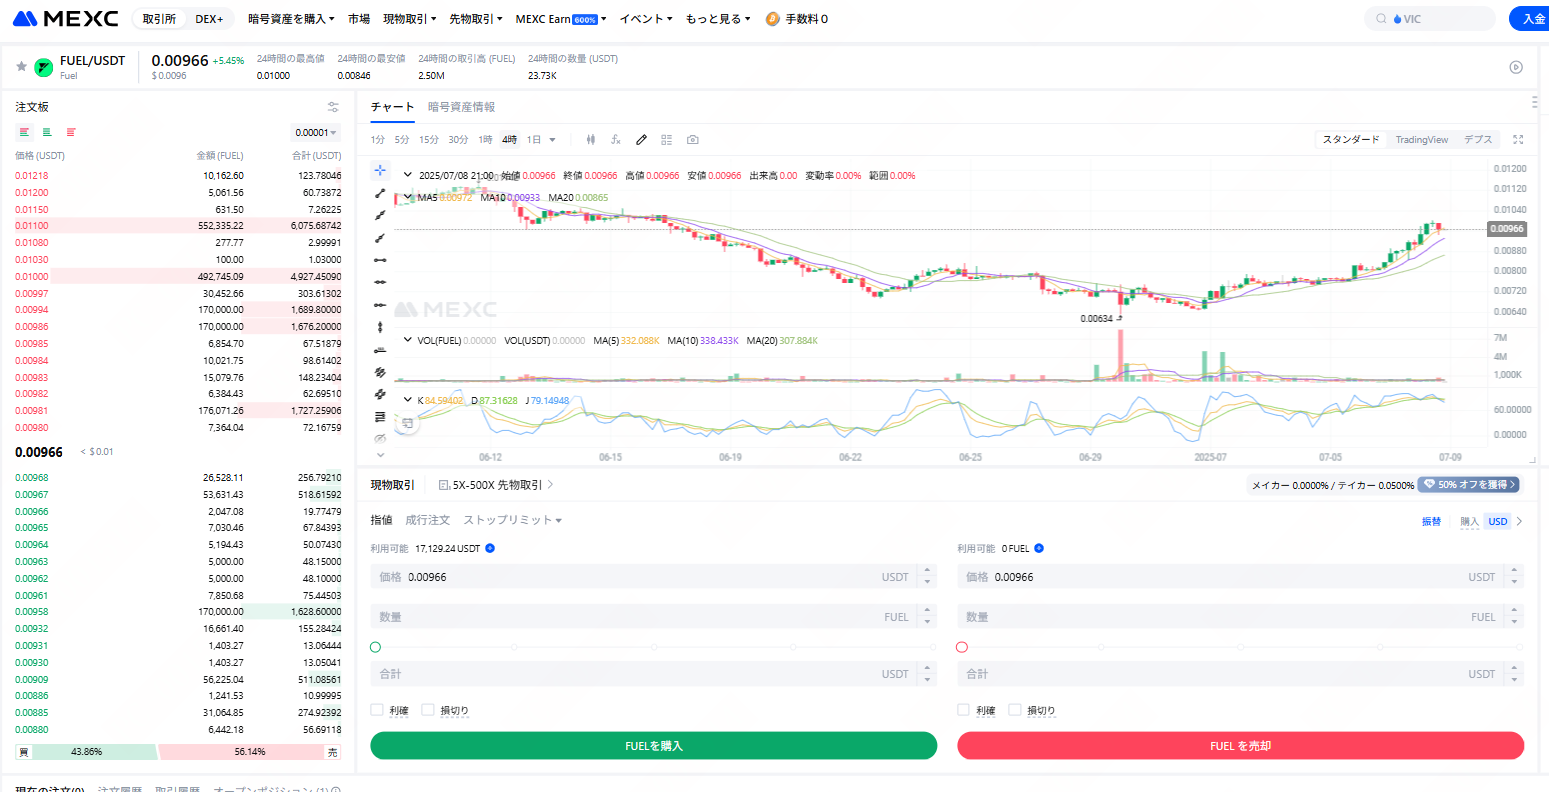1549x792 pixels.
Task: Open order book settings sliders icon
Action: 333,107
